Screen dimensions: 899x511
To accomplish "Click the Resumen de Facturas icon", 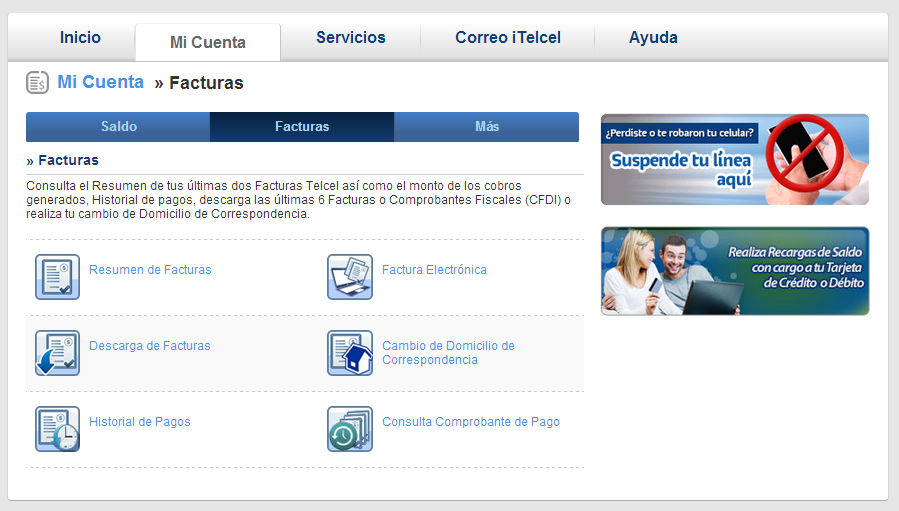I will (x=57, y=277).
